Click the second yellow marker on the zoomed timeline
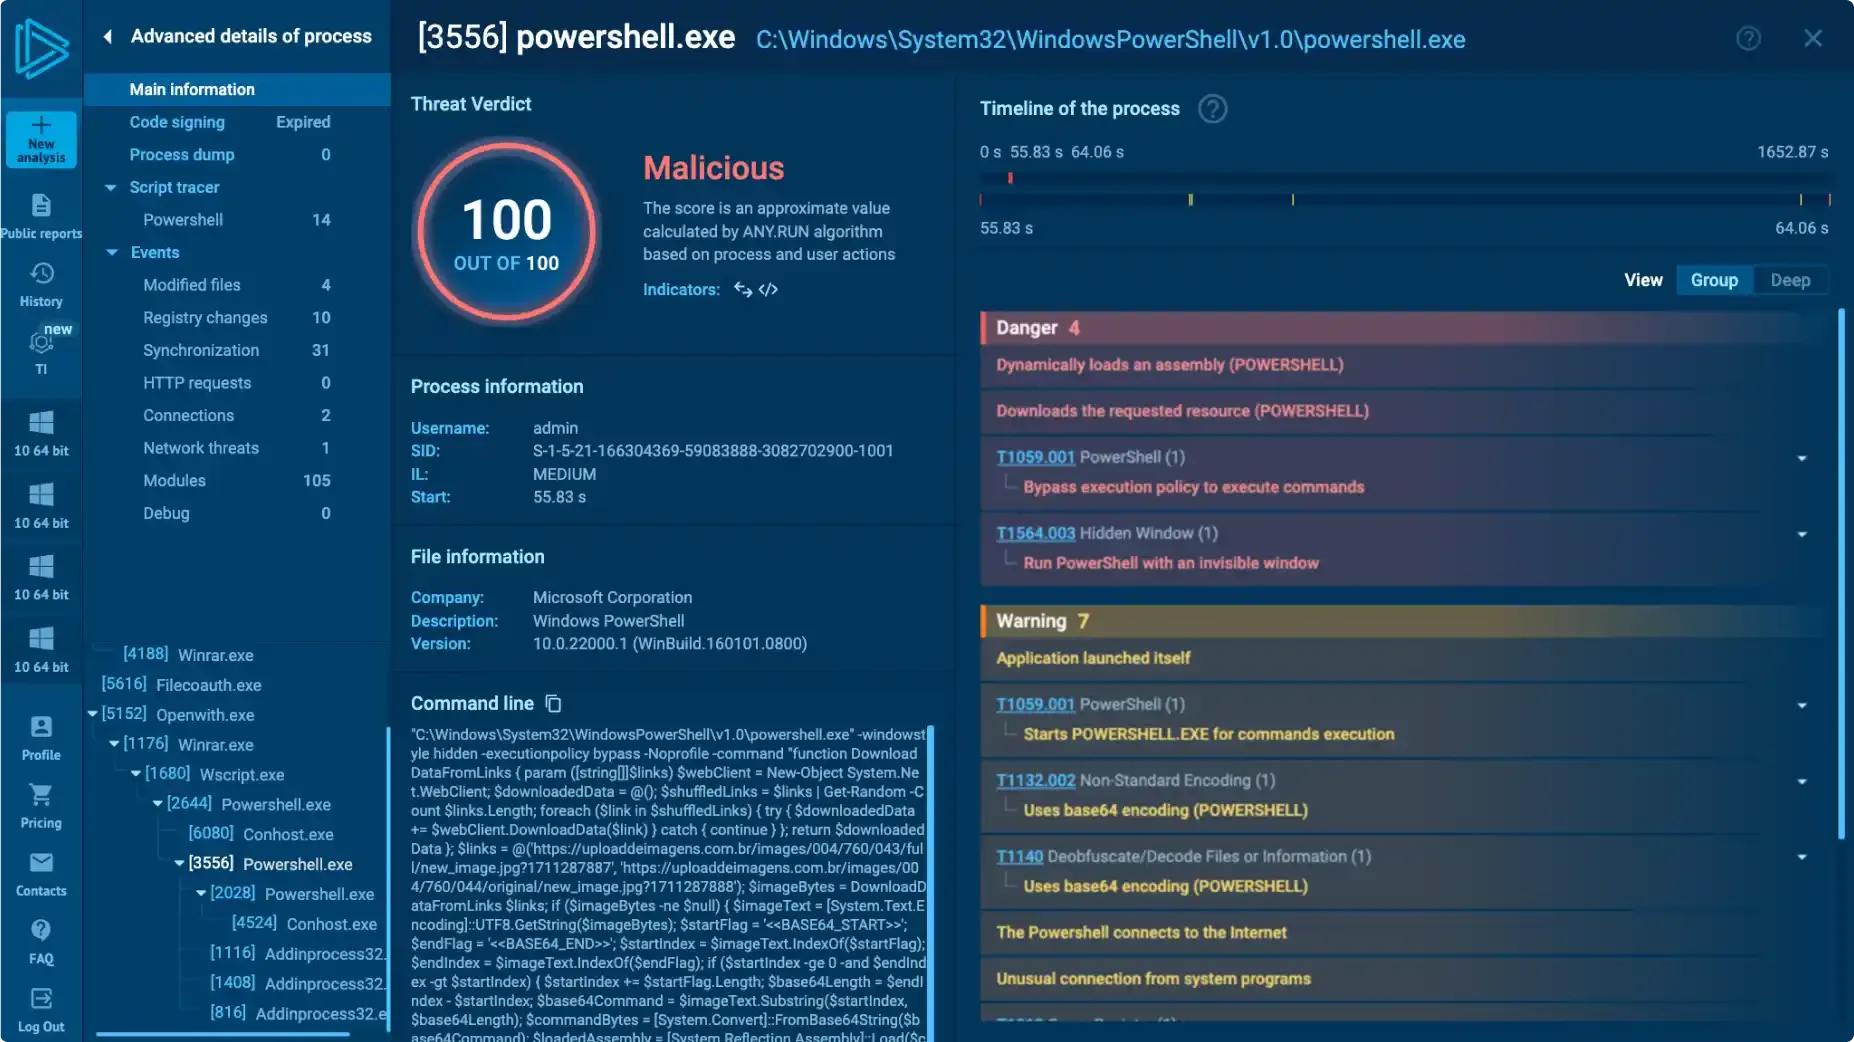The height and width of the screenshot is (1042, 1854). point(1293,200)
